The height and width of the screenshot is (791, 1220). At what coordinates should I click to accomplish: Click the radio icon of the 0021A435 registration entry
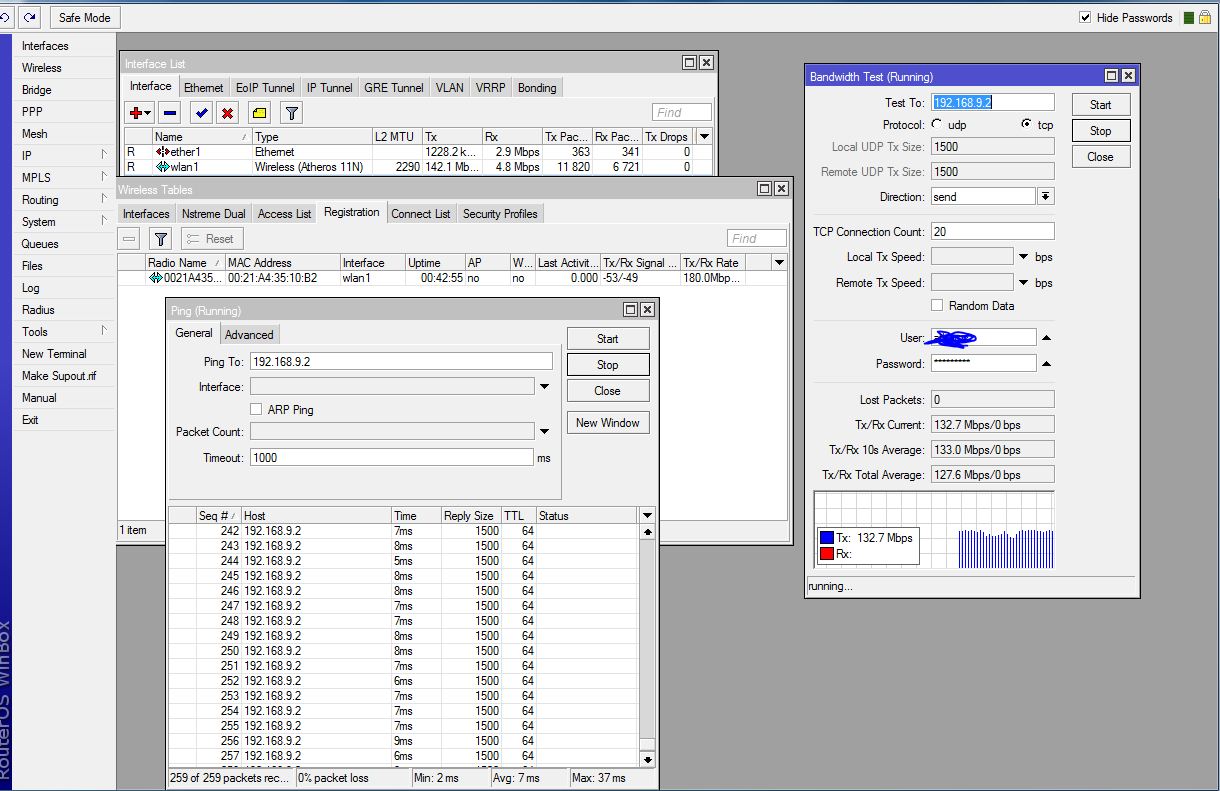[156, 278]
